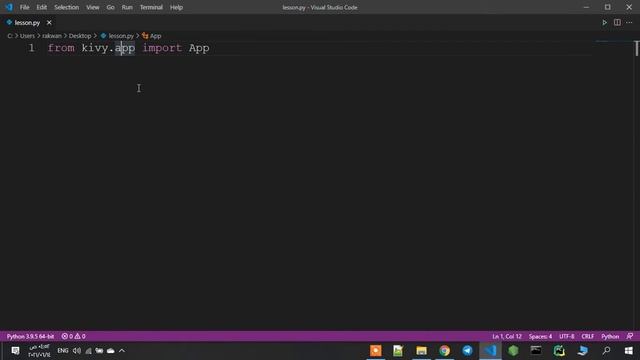This screenshot has height=360, width=640.
Task: Click the lesson.py breadcrumb segment
Action: [117, 36]
